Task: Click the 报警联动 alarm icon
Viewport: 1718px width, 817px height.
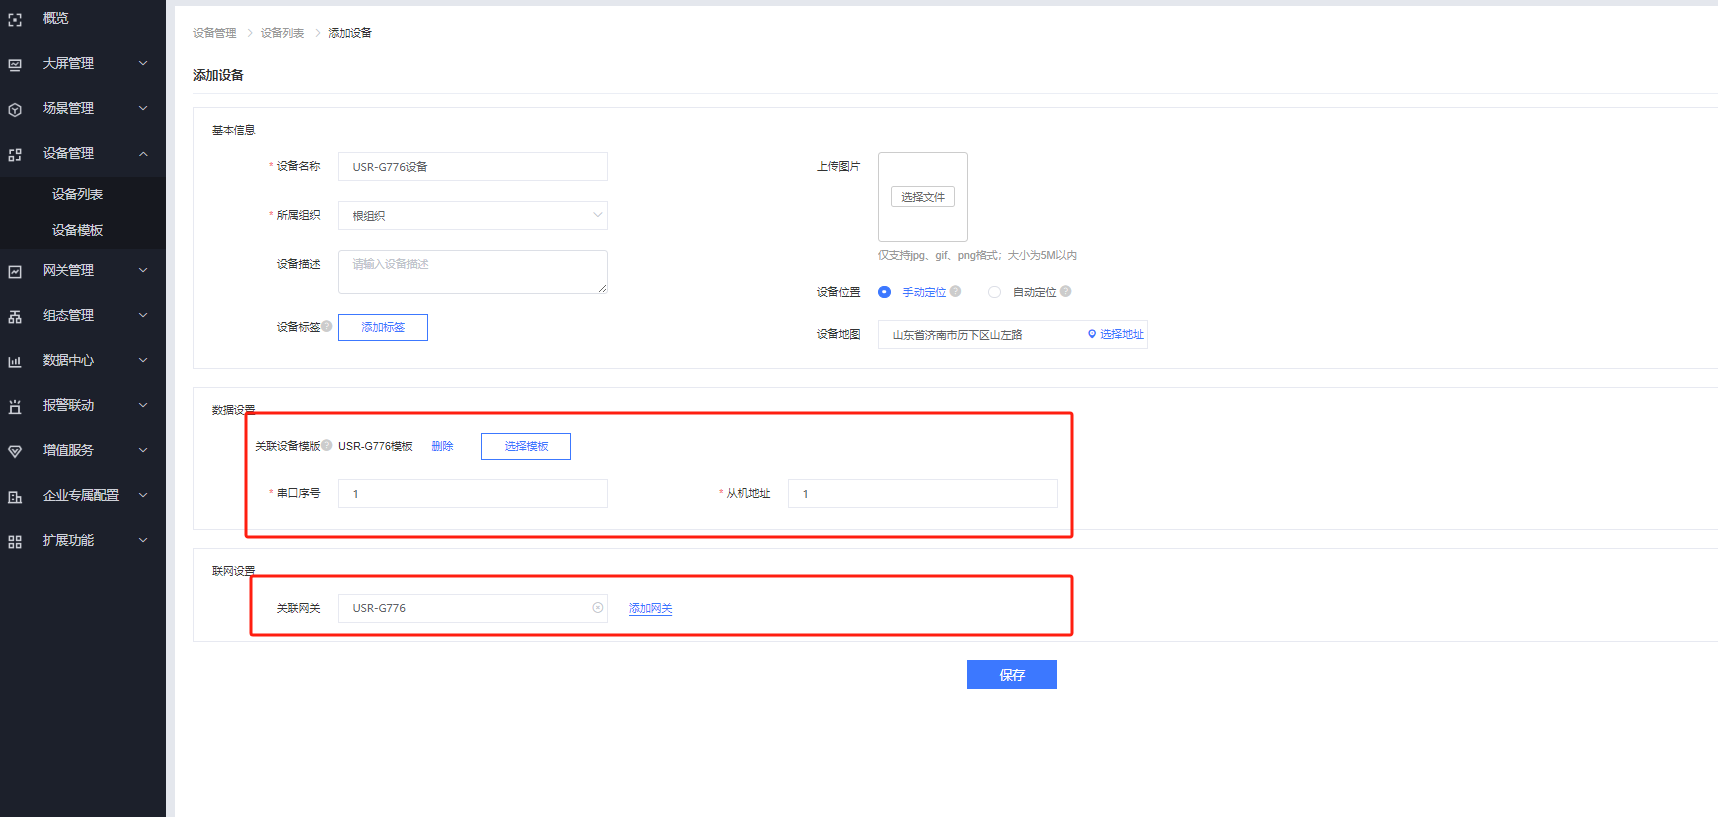Action: (15, 406)
